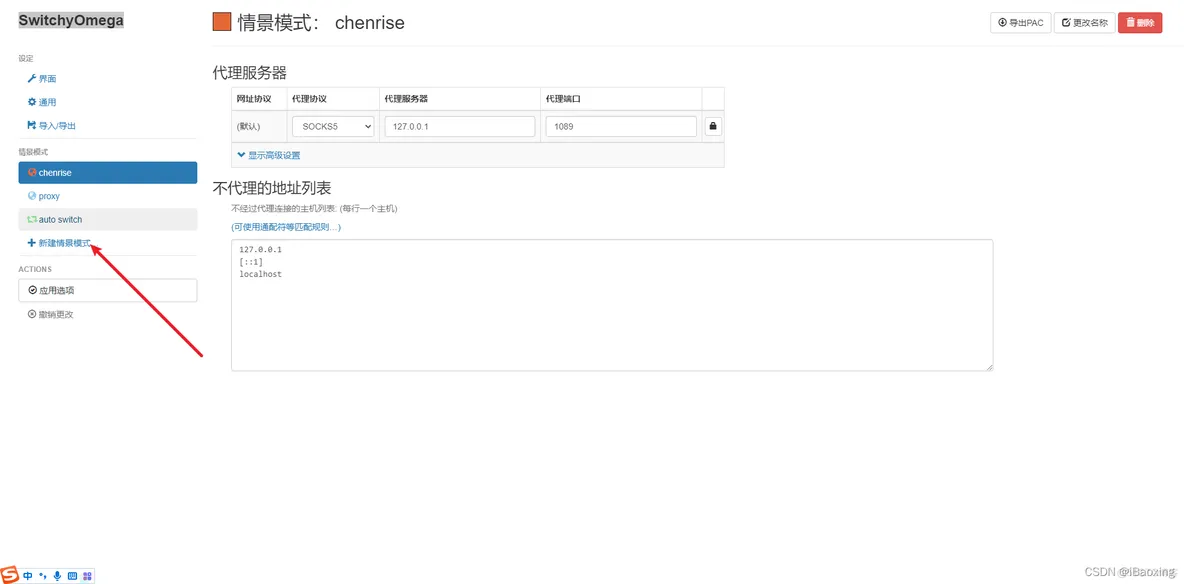Click the localhost line in bypass list
Screen dimensions: 1184x584
[261, 274]
